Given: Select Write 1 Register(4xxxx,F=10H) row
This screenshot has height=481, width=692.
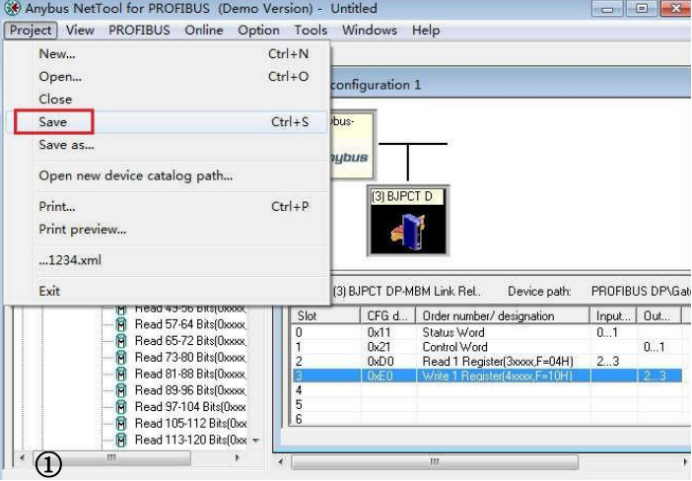Looking at the screenshot, I should pos(487,376).
